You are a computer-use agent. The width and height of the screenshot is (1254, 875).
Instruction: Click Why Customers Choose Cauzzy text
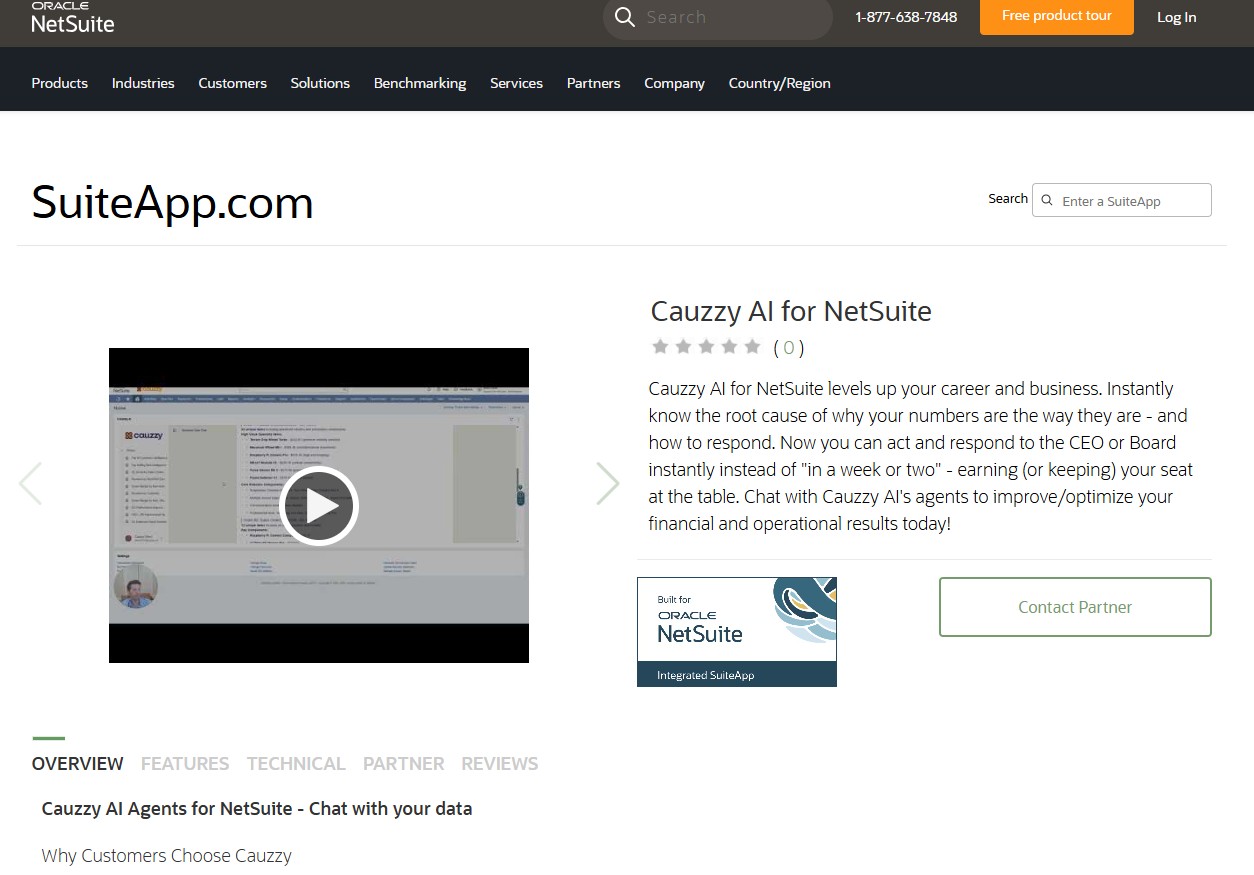[x=166, y=856]
